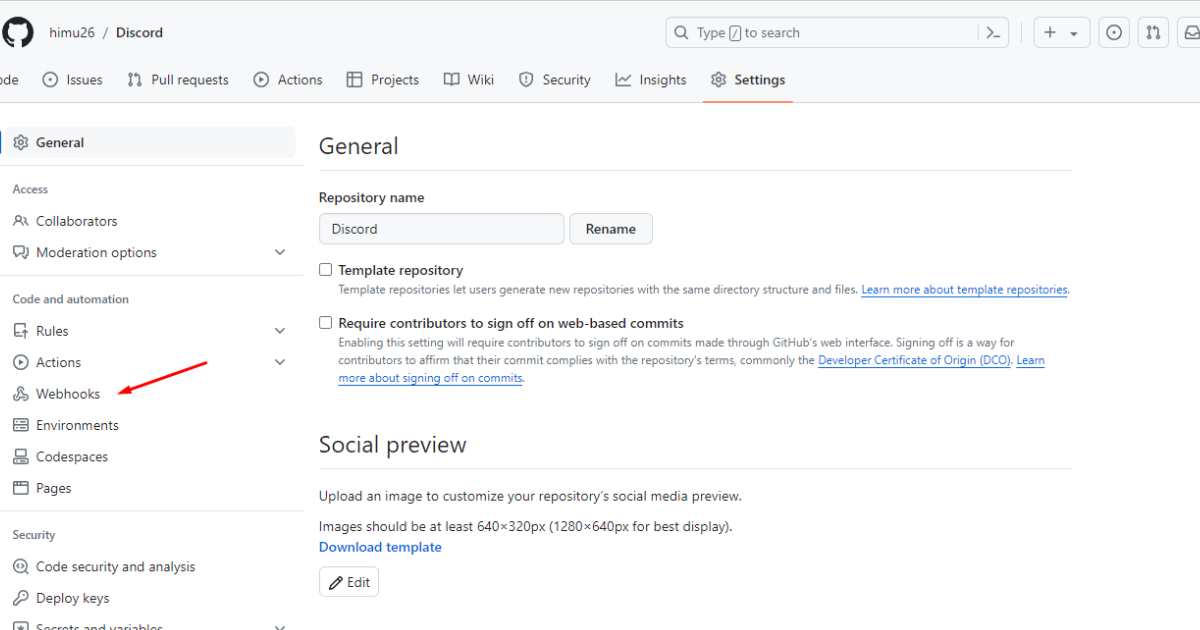Expand sidebar Actions section chevron
Screen dimensions: 1200x630
pyautogui.click(x=280, y=362)
